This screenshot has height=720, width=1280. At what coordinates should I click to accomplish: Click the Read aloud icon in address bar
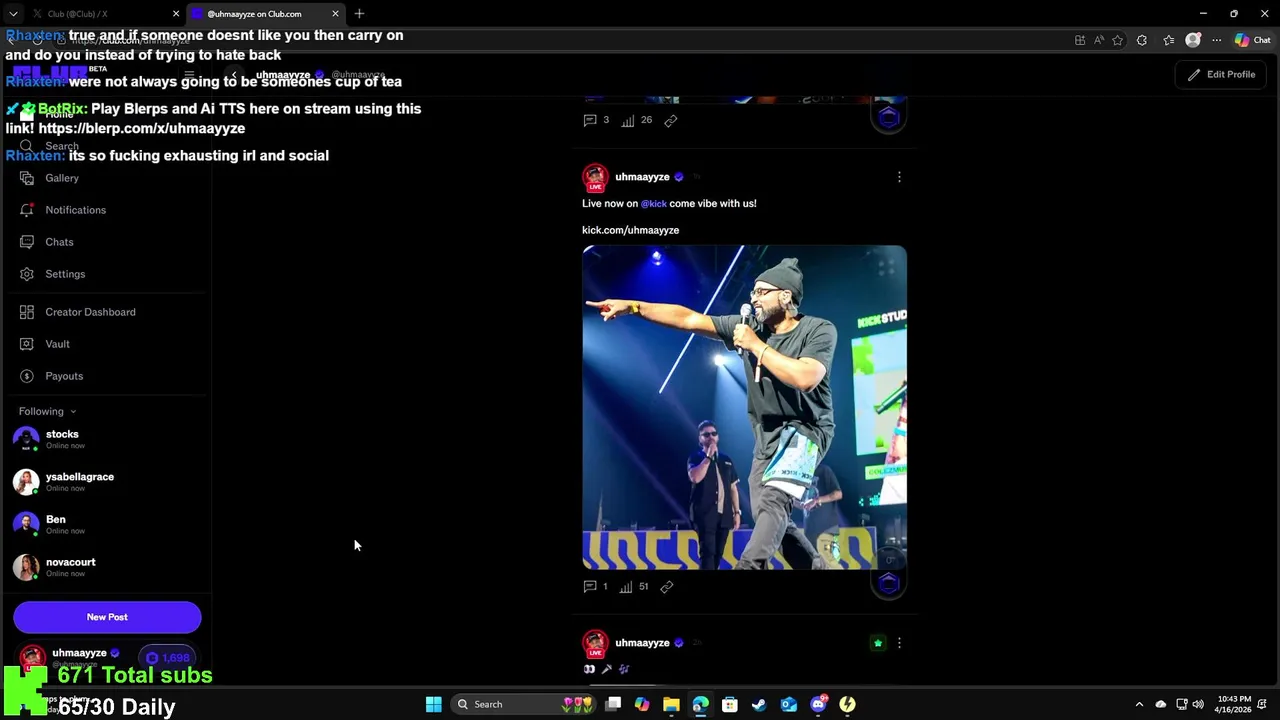1099,40
